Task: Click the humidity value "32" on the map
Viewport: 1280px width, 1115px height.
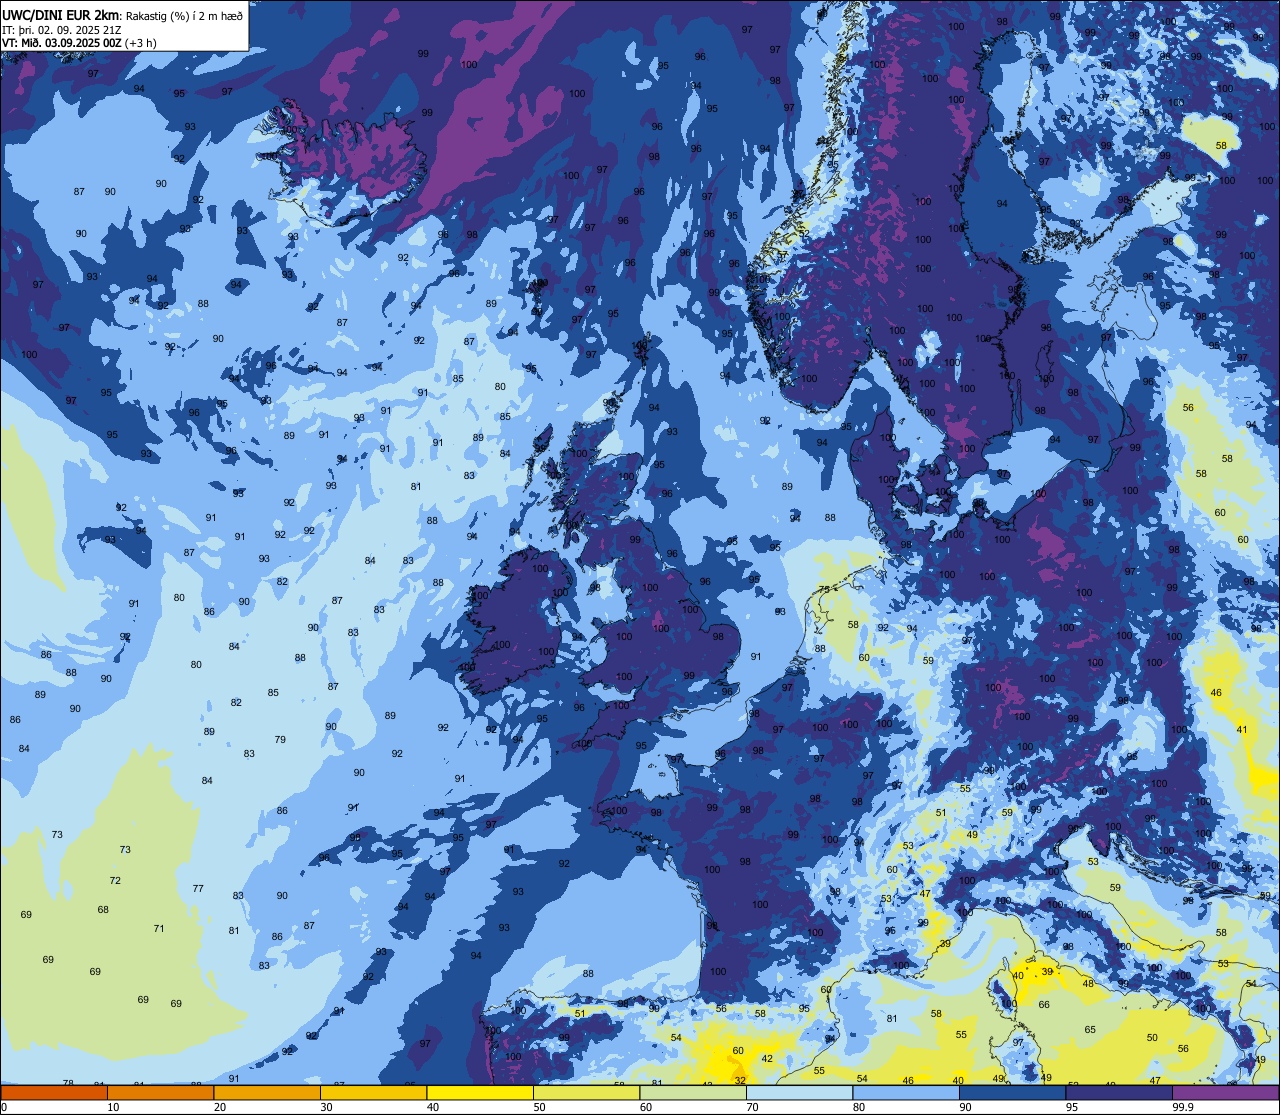Action: (740, 1080)
